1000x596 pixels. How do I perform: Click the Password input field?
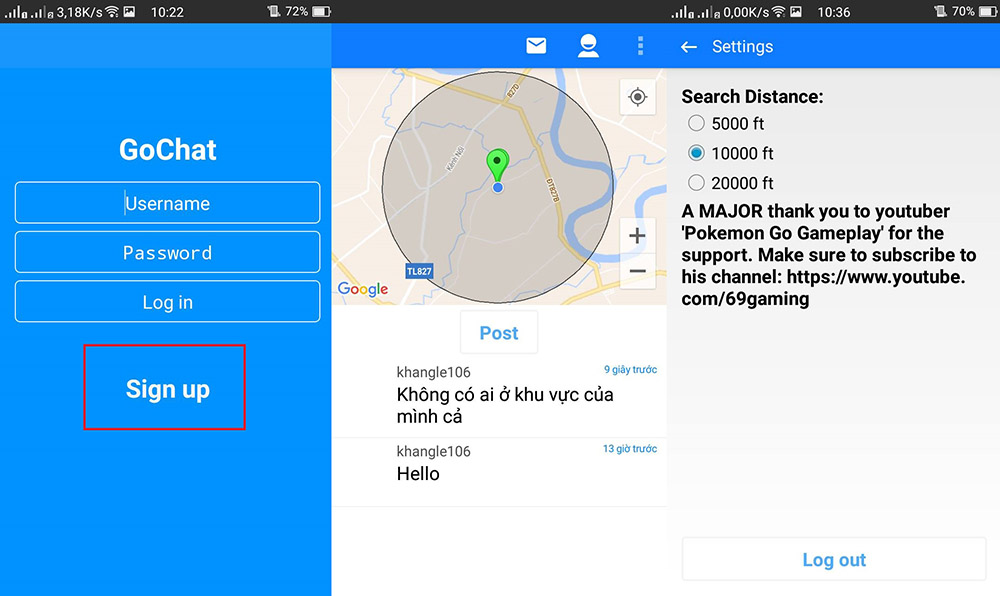coord(168,252)
